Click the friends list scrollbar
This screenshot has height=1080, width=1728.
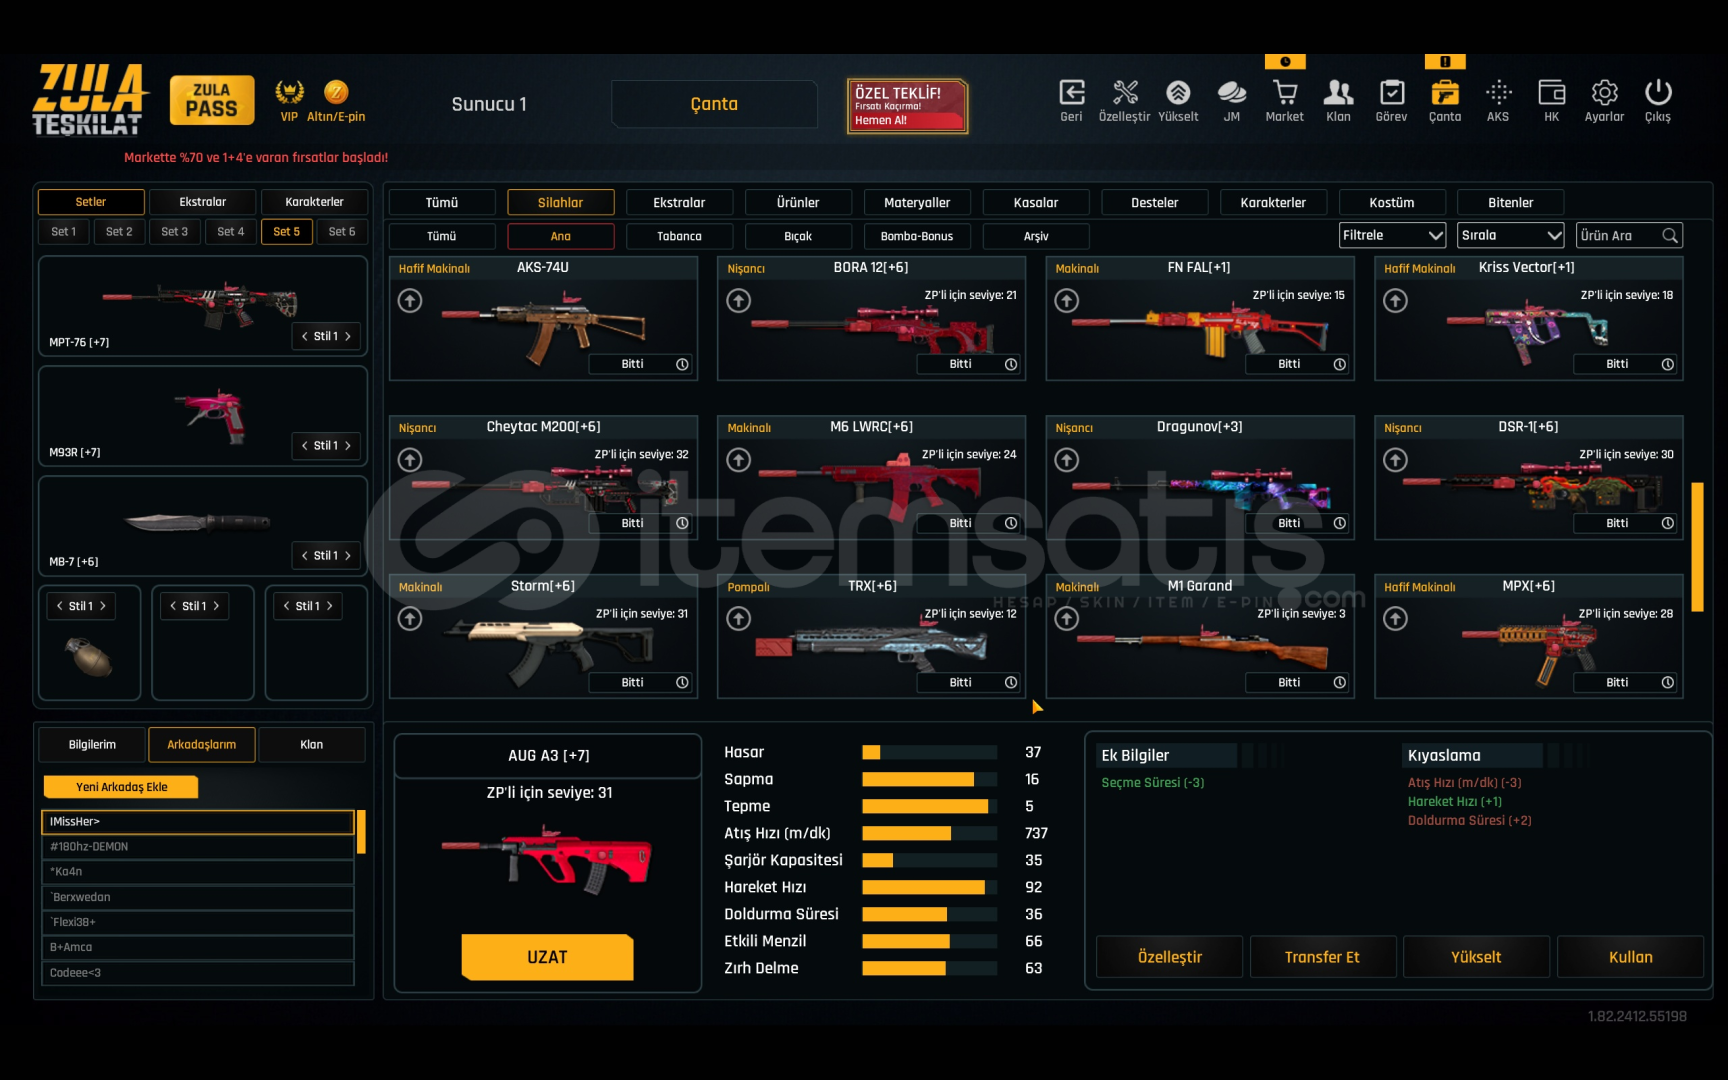361,831
